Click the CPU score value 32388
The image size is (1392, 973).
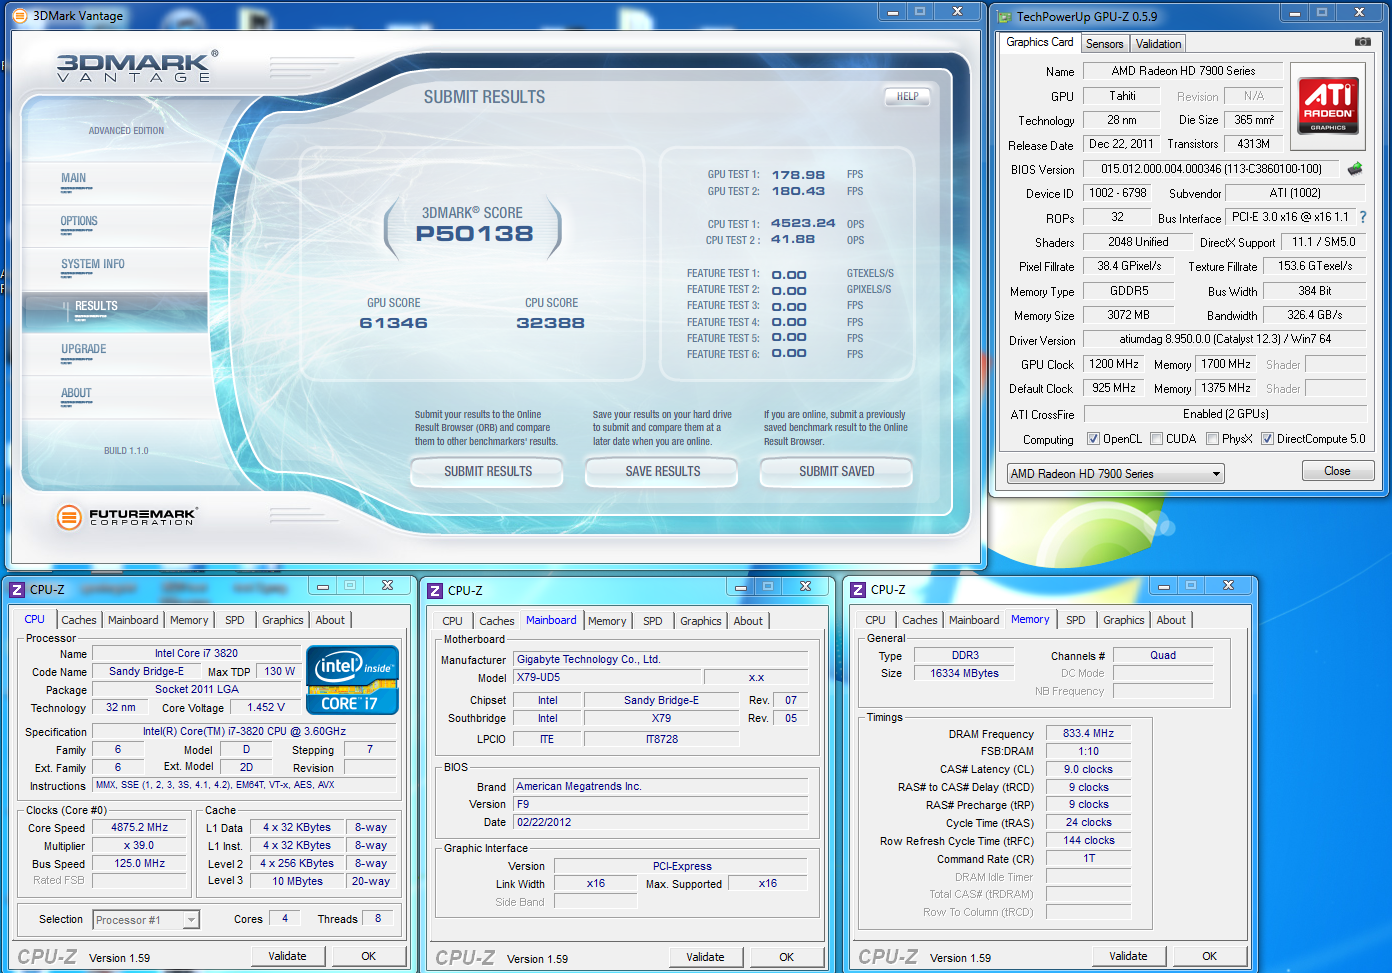point(551,323)
